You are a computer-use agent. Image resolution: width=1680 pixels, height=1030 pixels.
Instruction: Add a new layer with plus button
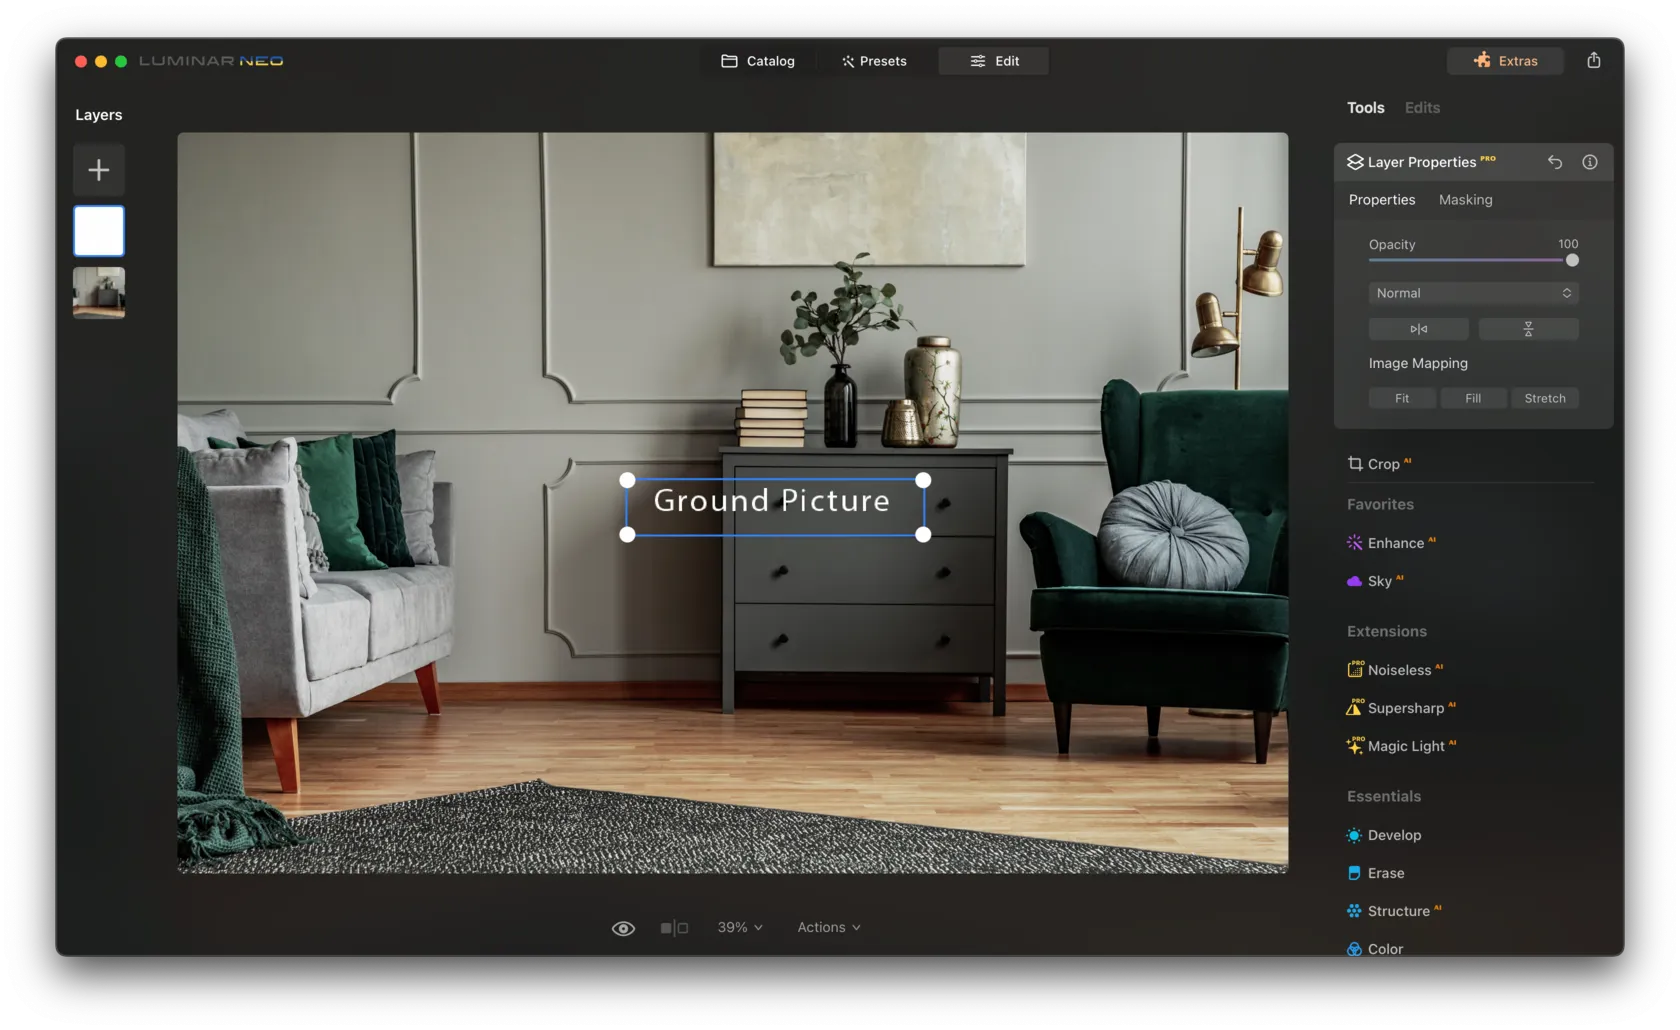(x=99, y=170)
